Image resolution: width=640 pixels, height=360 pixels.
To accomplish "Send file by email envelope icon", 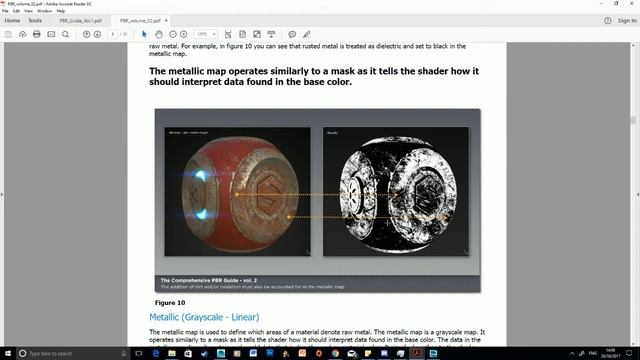I will coord(51,34).
